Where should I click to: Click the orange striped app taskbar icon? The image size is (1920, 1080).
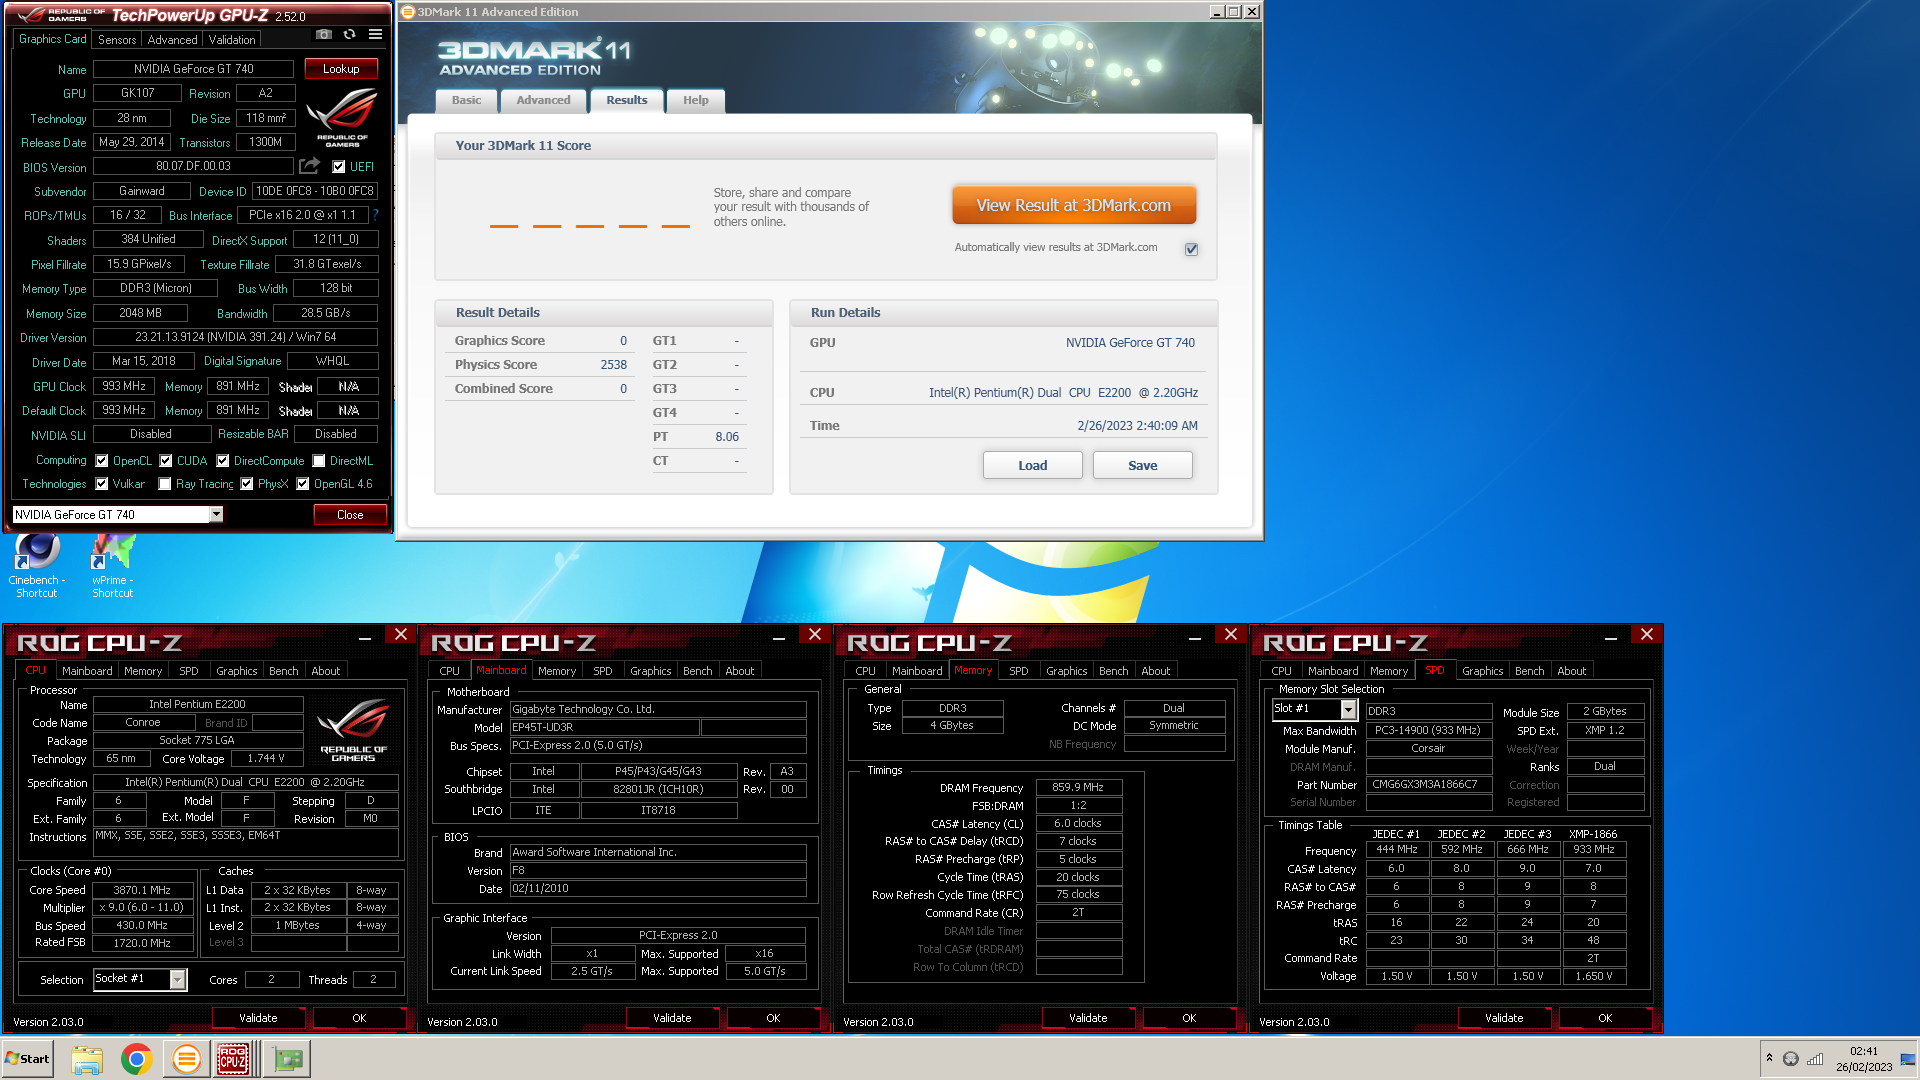[x=186, y=1059]
